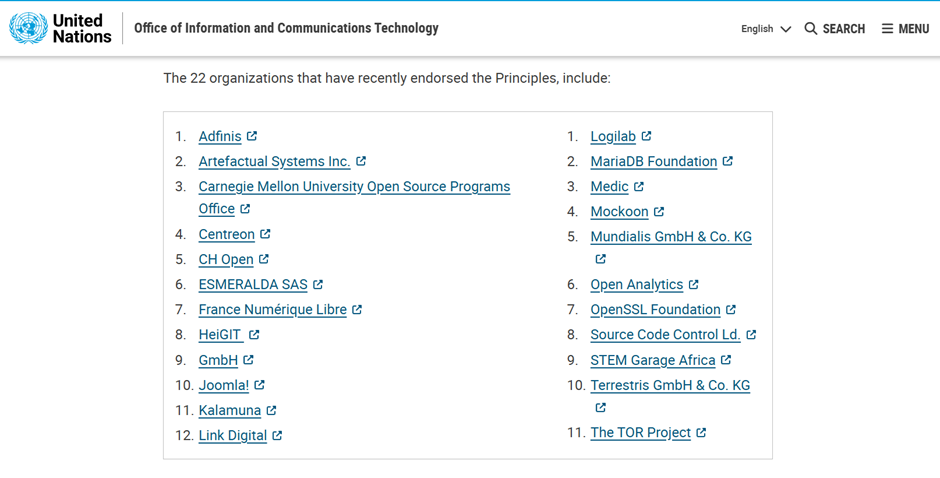The width and height of the screenshot is (940, 478).
Task: Open the OpenSSL Foundation link
Action: 655,309
